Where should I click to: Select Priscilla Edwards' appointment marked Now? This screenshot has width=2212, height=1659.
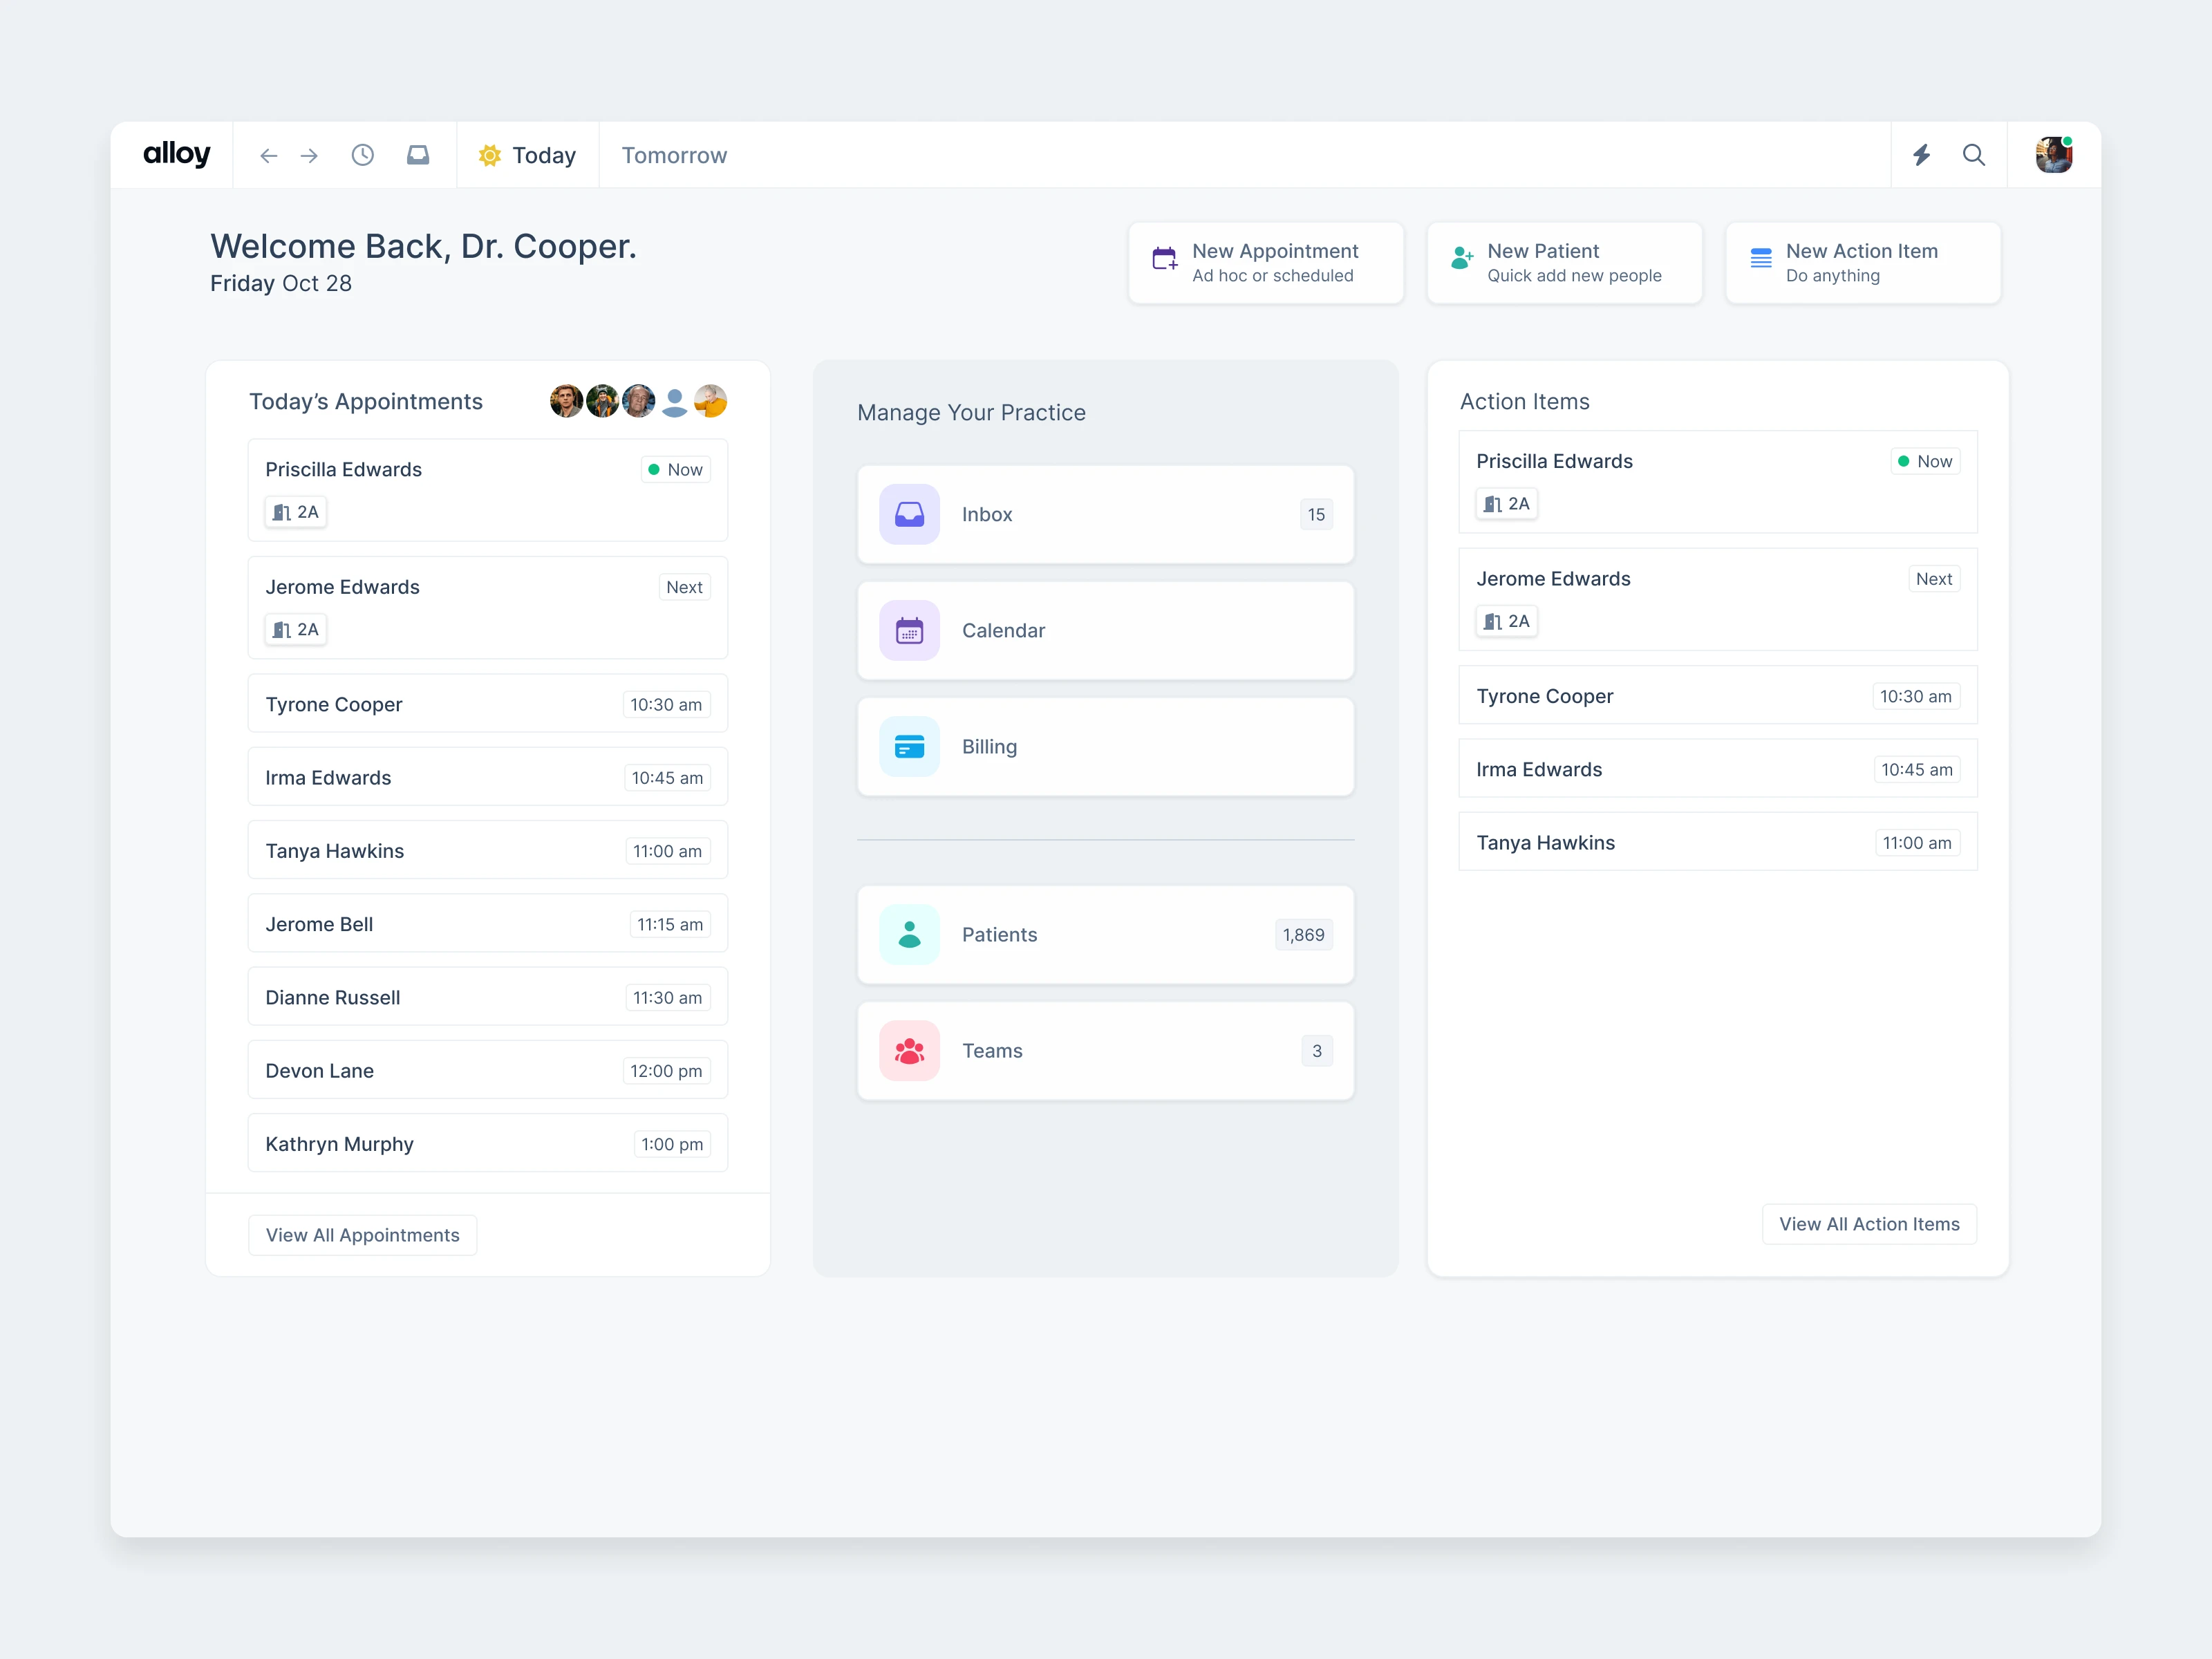(487, 490)
